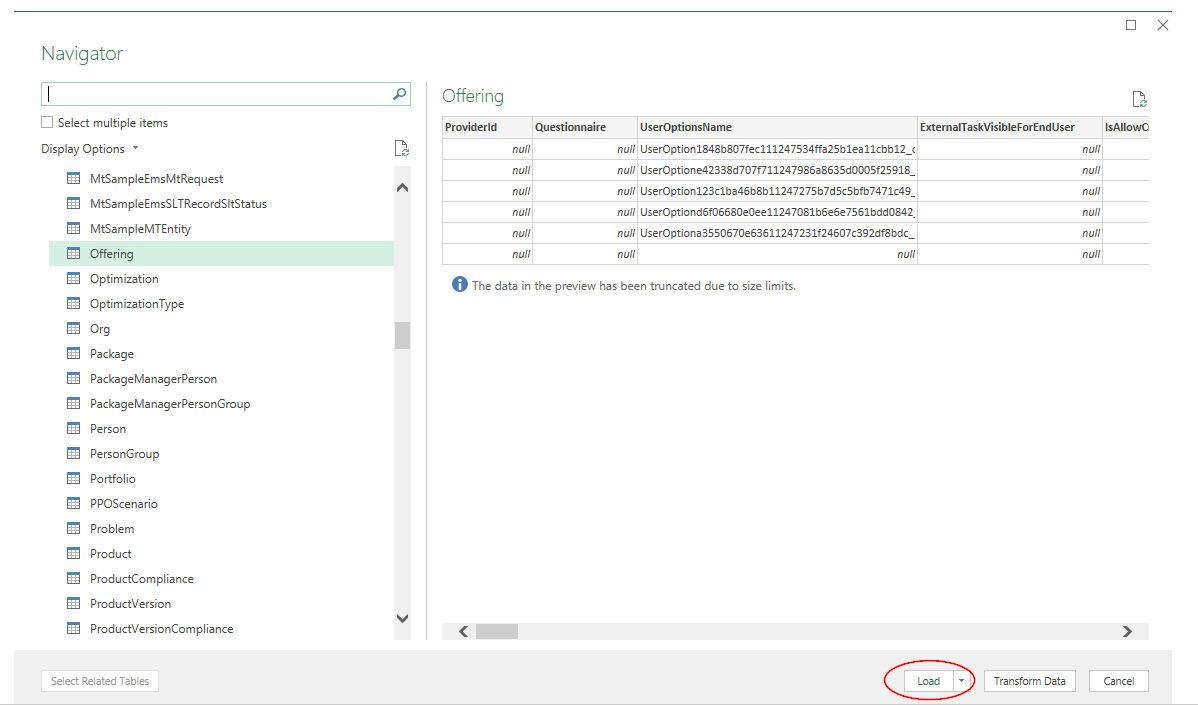
Task: Click the refresh icon next to Display Options
Action: 402,147
